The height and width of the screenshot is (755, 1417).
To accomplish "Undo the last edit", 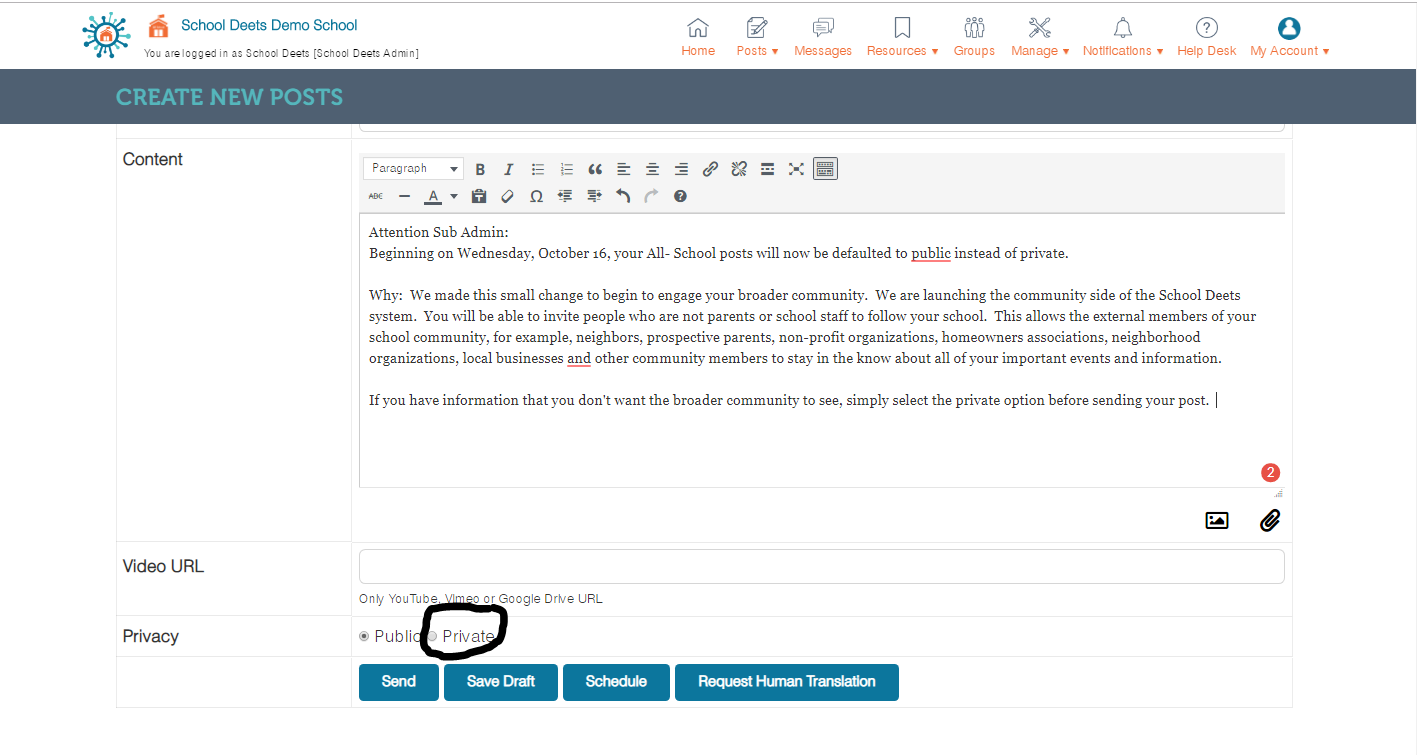I will [x=623, y=196].
